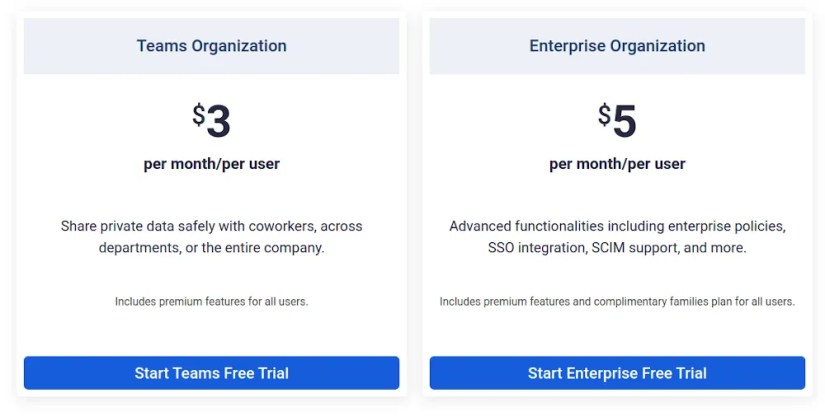Click "per month/per user" under the $3 price
This screenshot has height=416, width=825.
(x=211, y=164)
